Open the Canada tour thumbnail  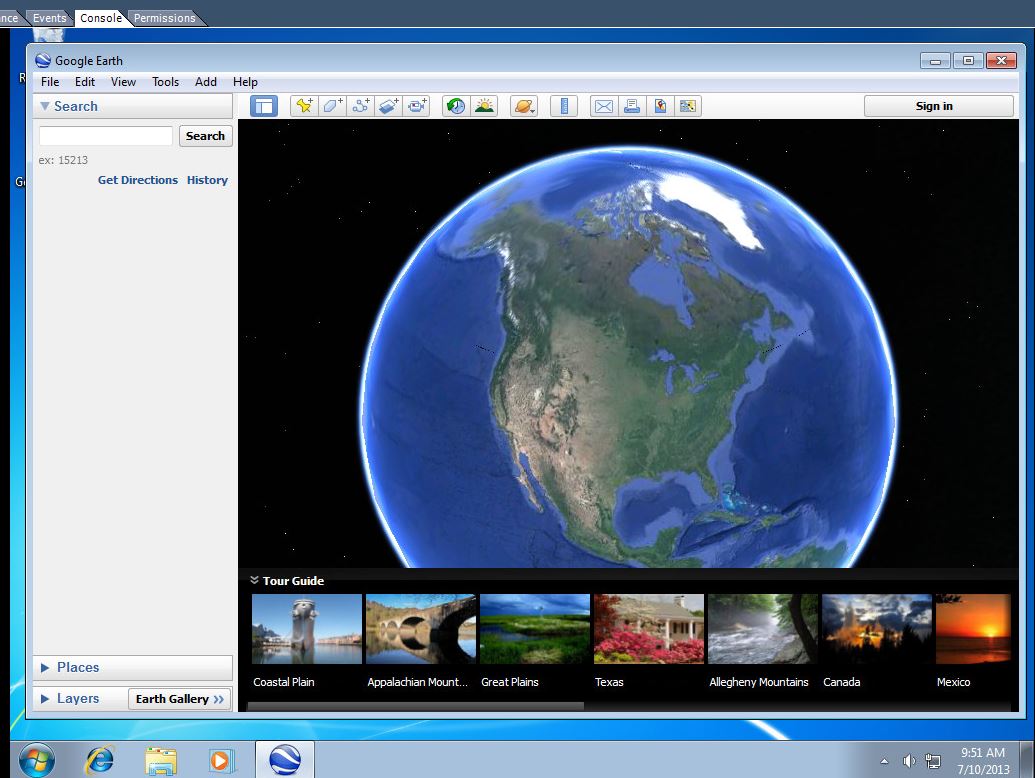[877, 629]
